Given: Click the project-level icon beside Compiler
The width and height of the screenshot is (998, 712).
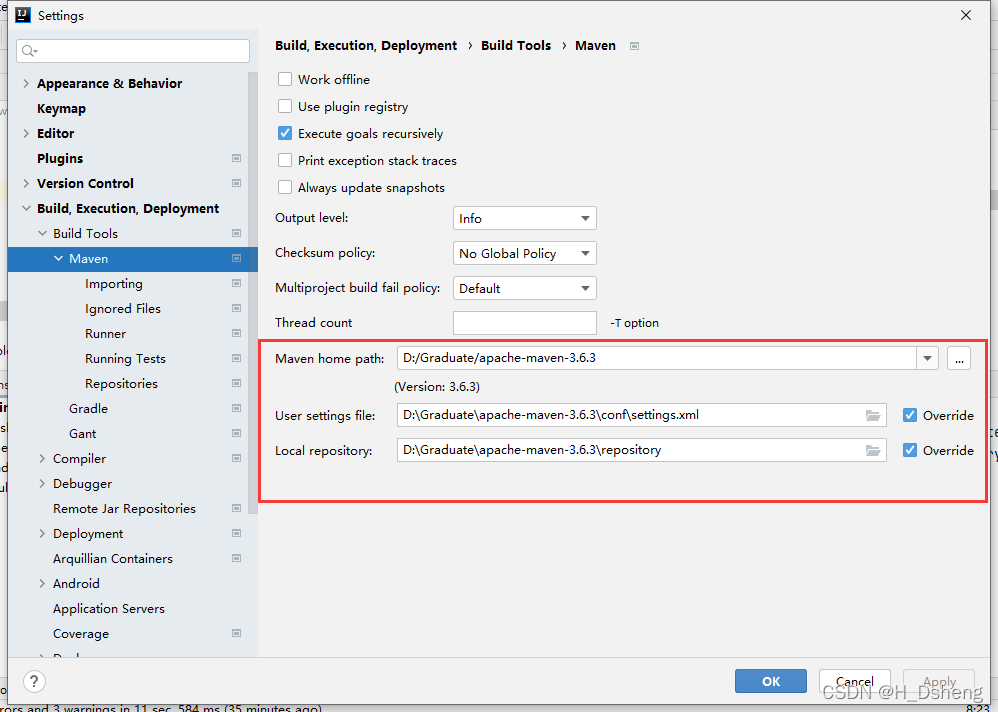Looking at the screenshot, I should click(x=236, y=458).
